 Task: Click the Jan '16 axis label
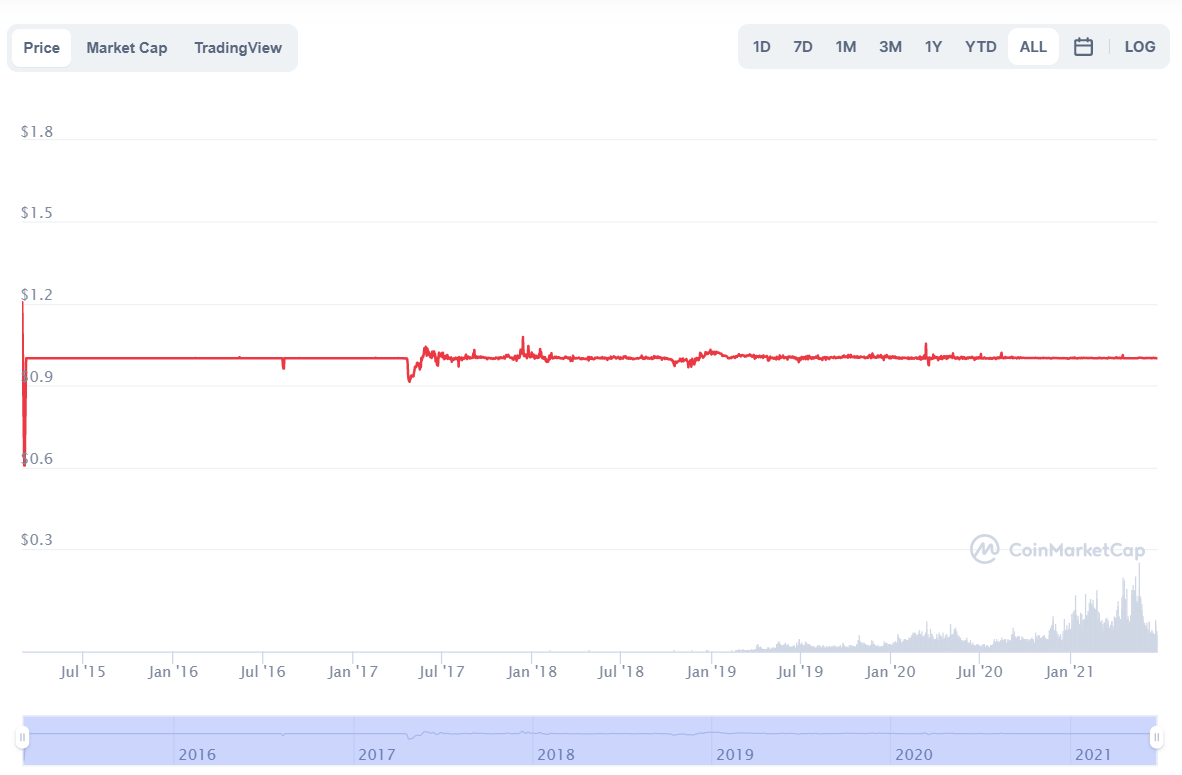(x=173, y=672)
